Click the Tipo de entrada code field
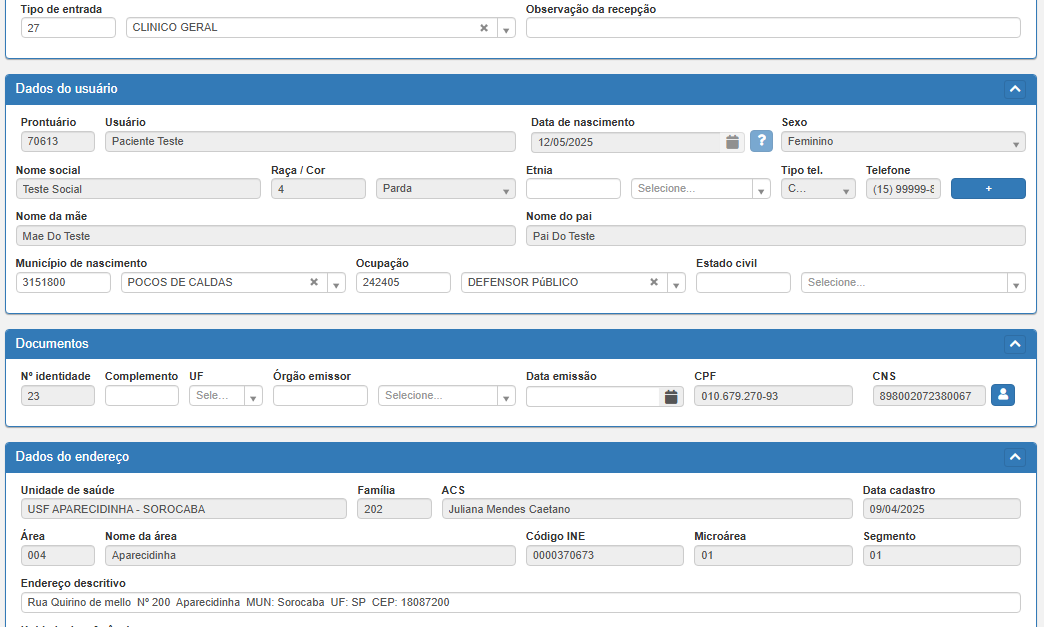This screenshot has height=627, width=1044. (68, 28)
